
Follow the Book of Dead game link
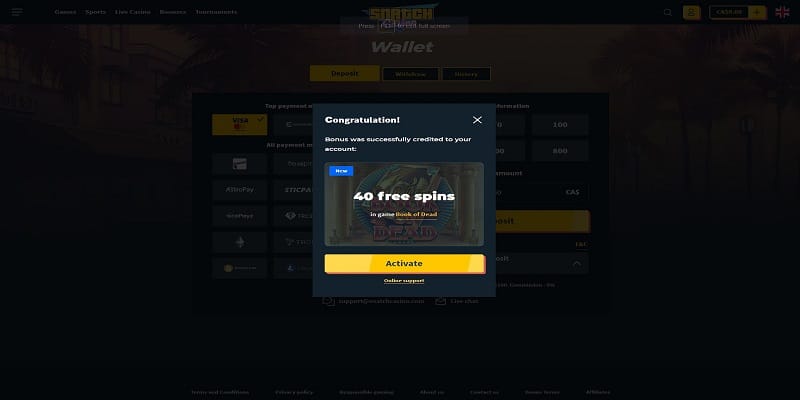[x=416, y=214]
